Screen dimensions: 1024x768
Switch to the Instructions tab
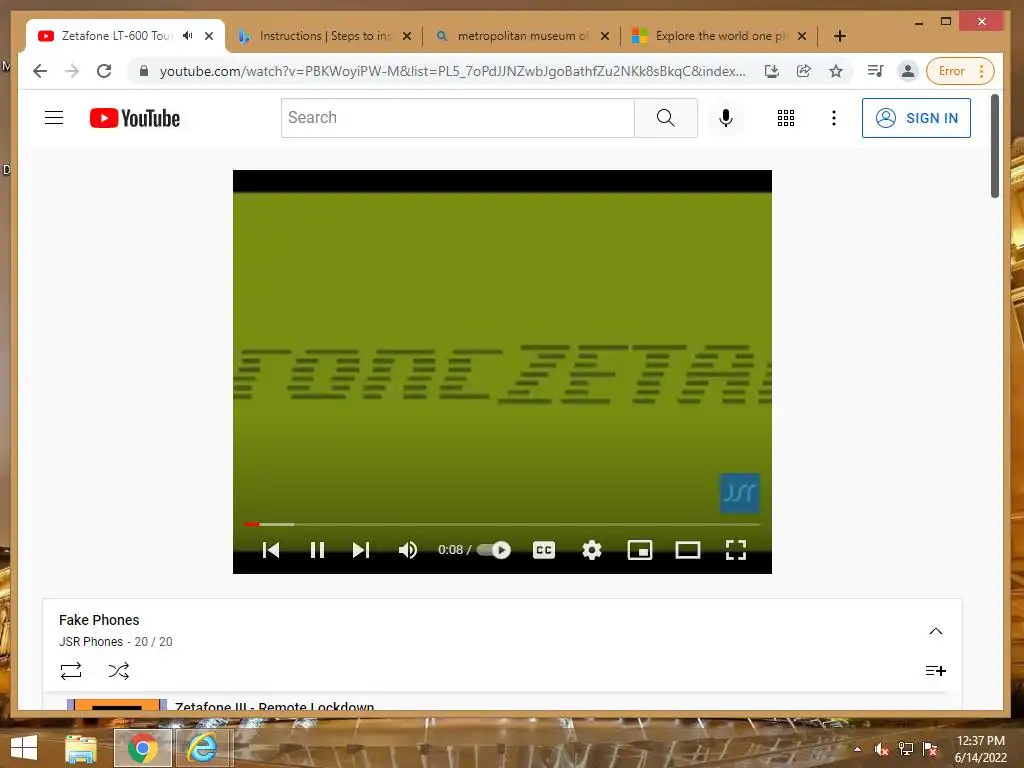pyautogui.click(x=325, y=36)
